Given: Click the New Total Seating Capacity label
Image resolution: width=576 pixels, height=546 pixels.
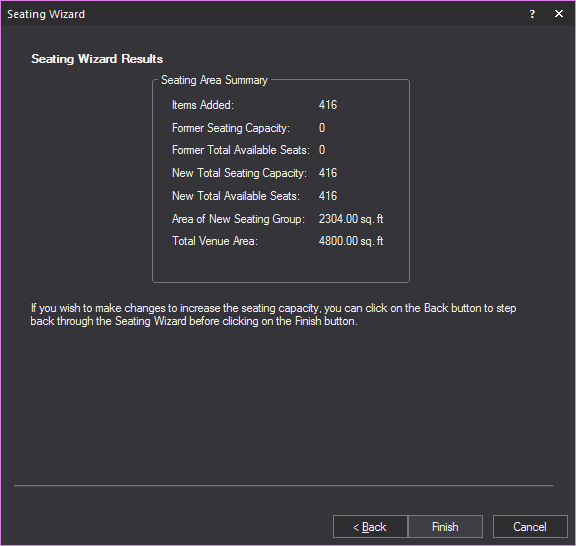Looking at the screenshot, I should tap(240, 173).
